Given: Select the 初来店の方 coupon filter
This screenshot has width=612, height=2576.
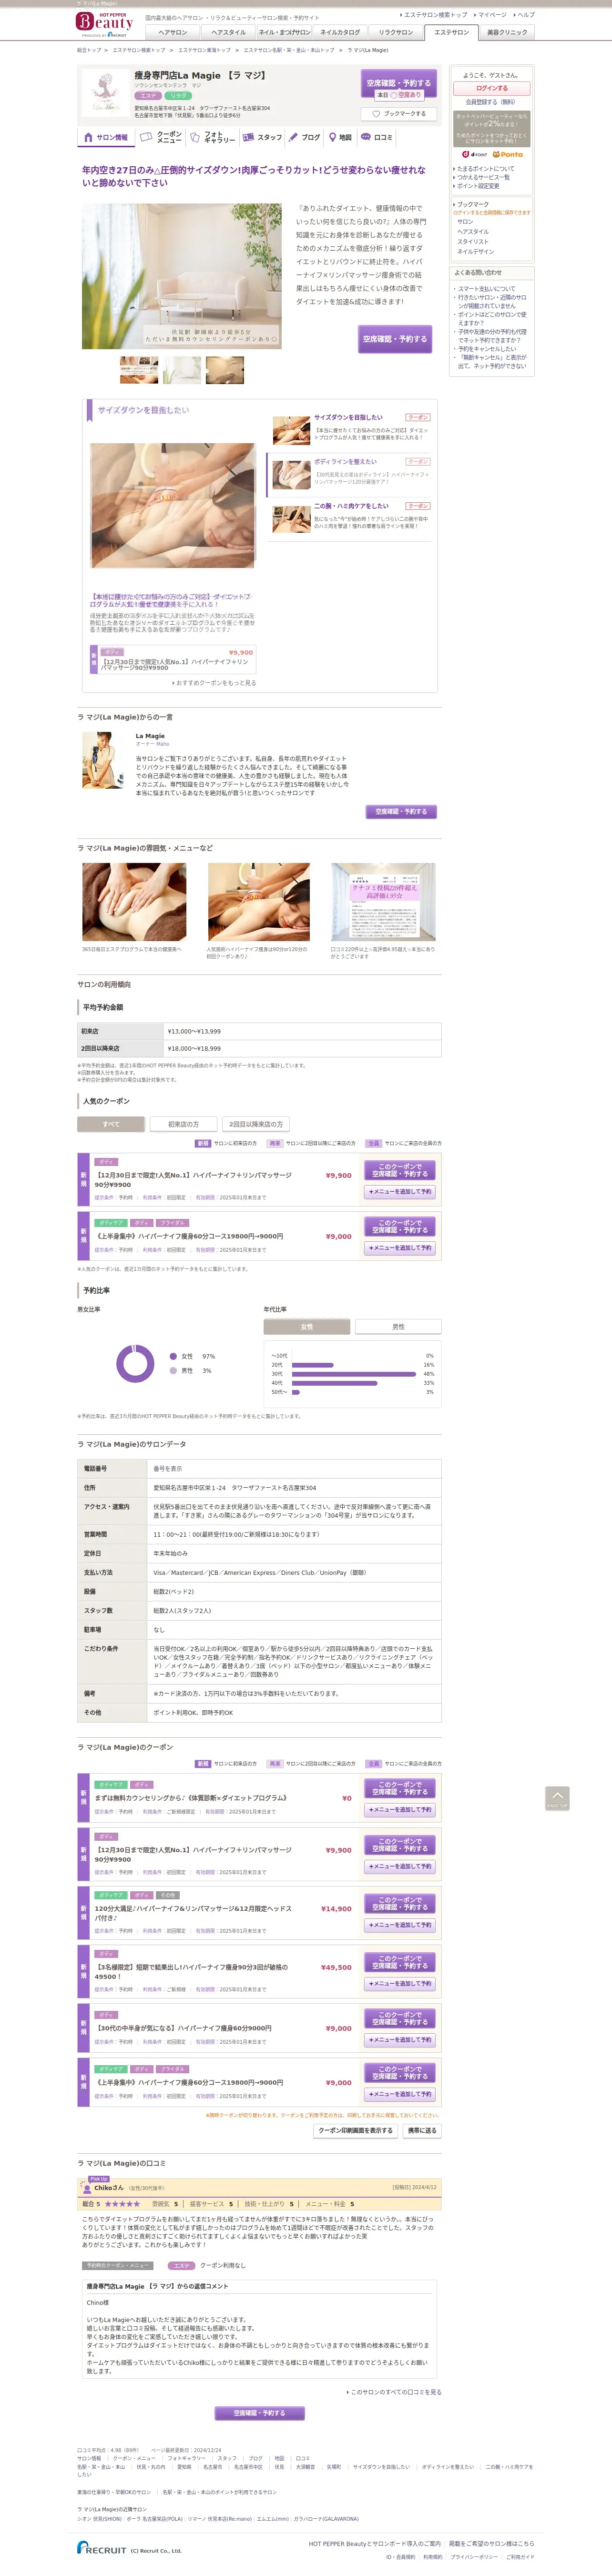Looking at the screenshot, I should [183, 1124].
